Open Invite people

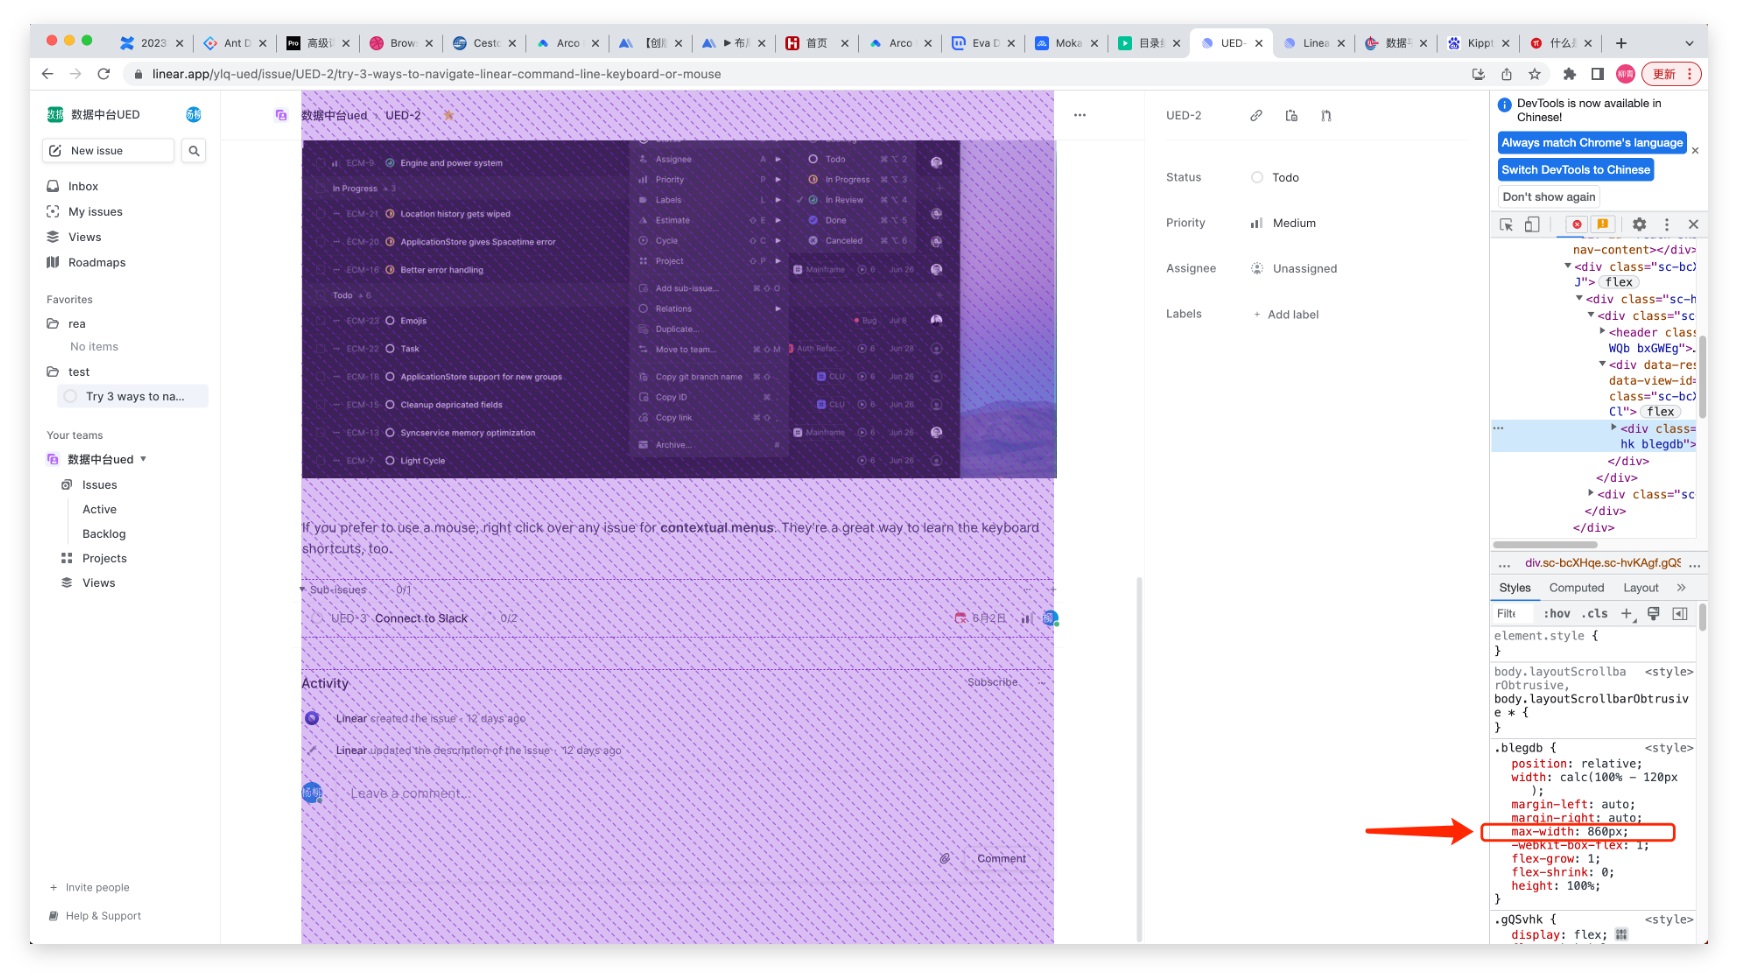pos(90,888)
